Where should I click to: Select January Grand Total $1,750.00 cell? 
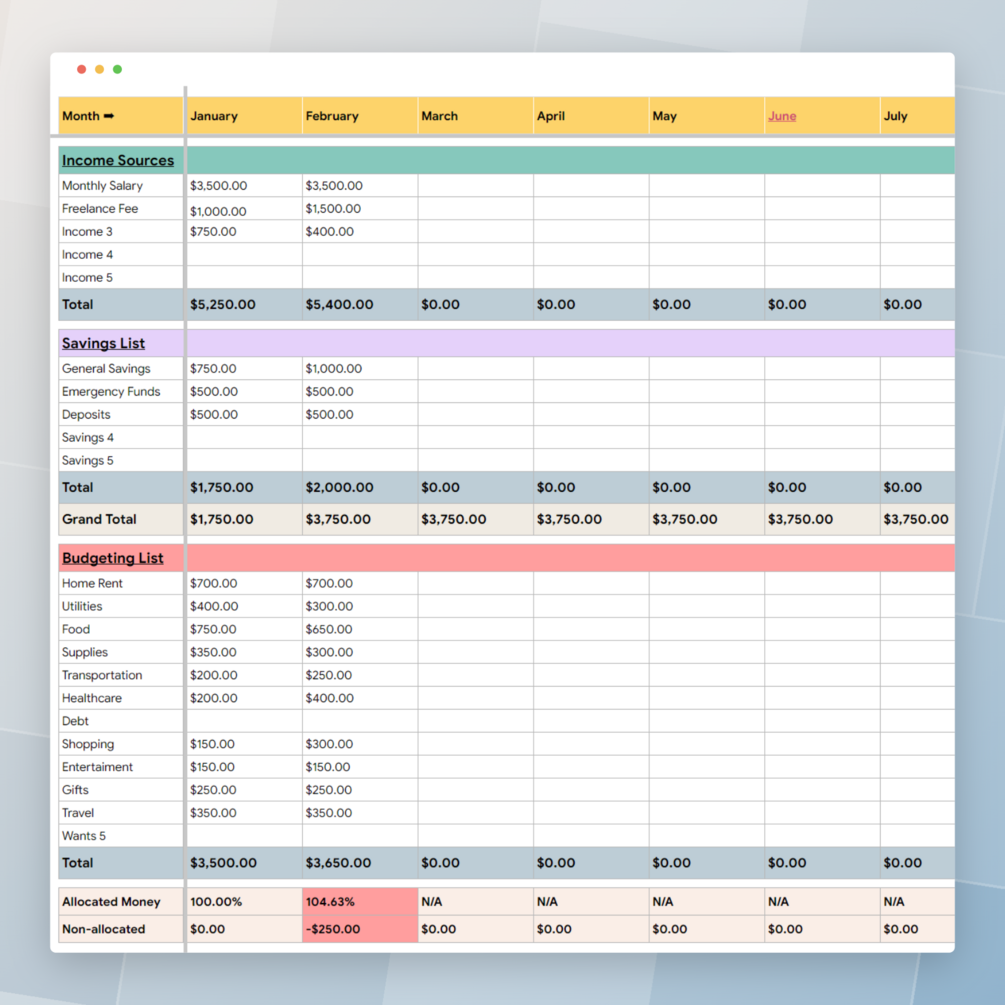coord(244,519)
